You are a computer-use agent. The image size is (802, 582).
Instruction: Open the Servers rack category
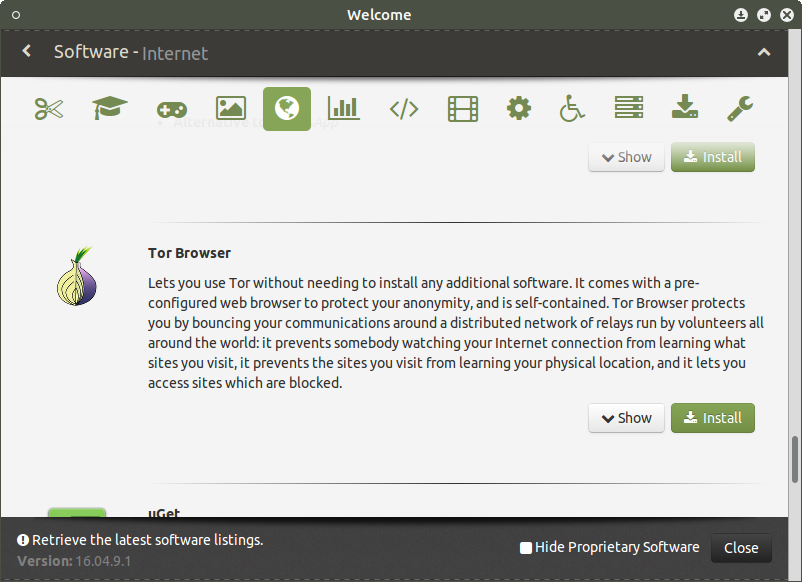pos(629,108)
